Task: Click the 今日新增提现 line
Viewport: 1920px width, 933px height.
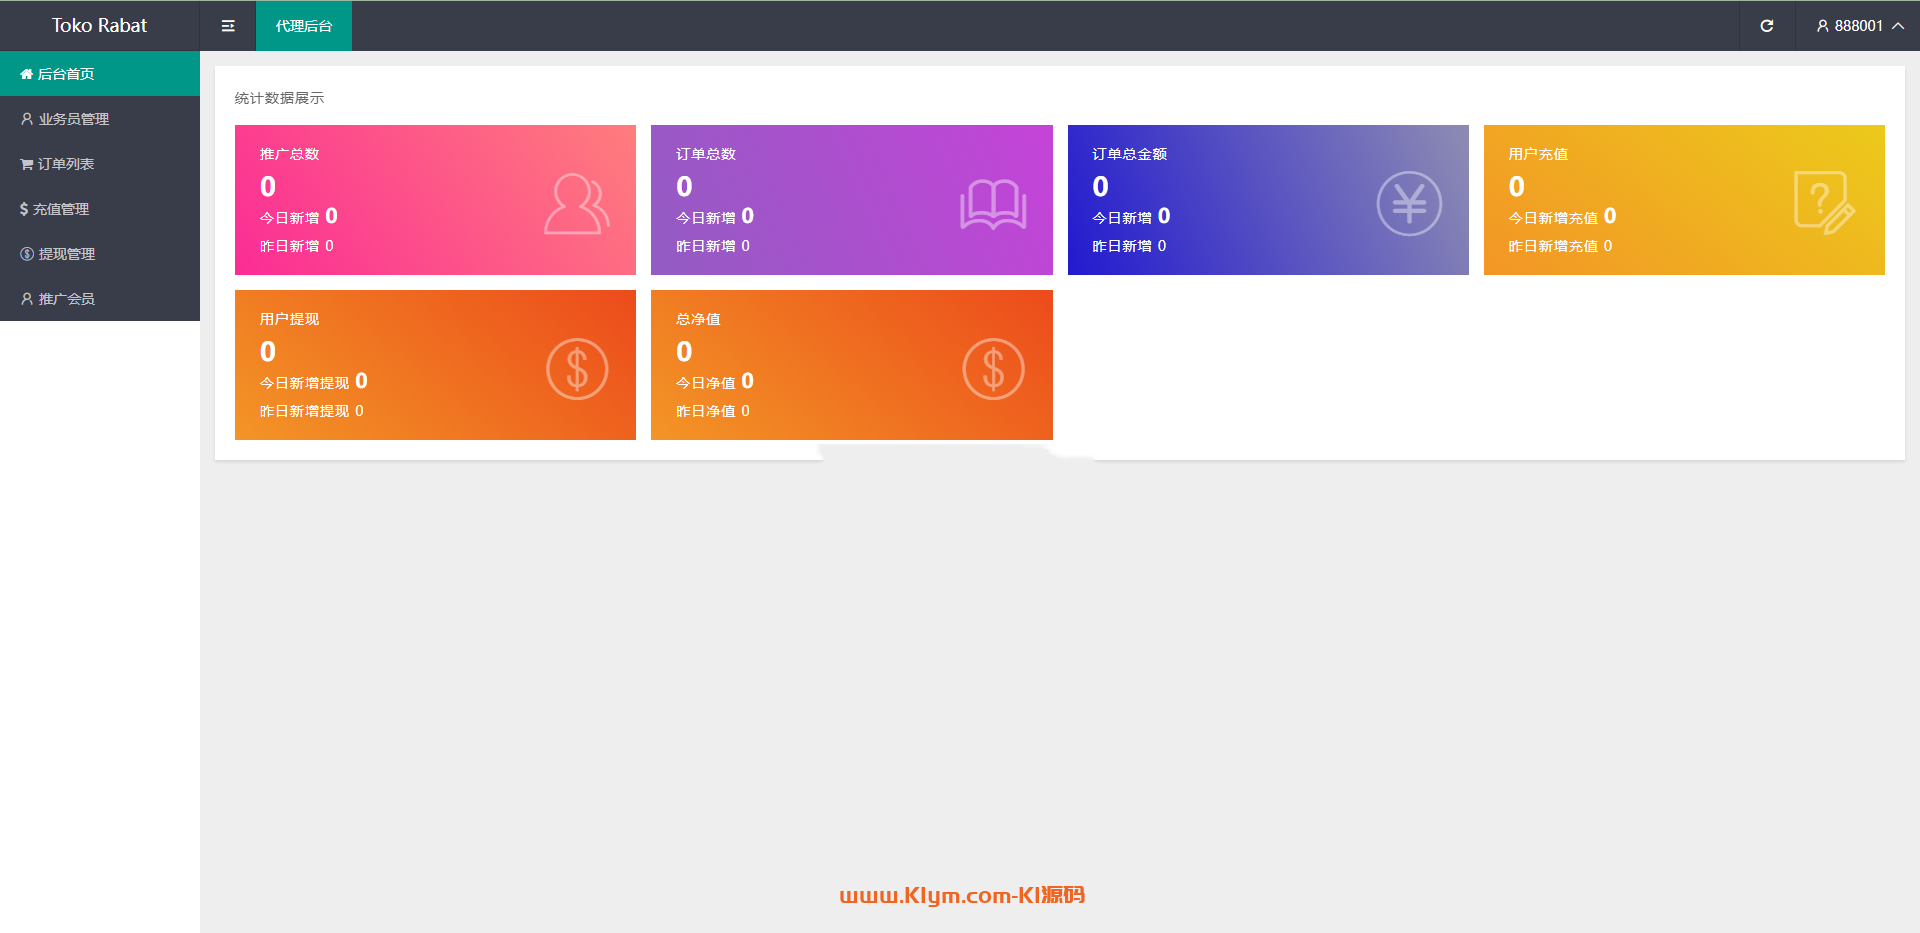Action: 314,382
